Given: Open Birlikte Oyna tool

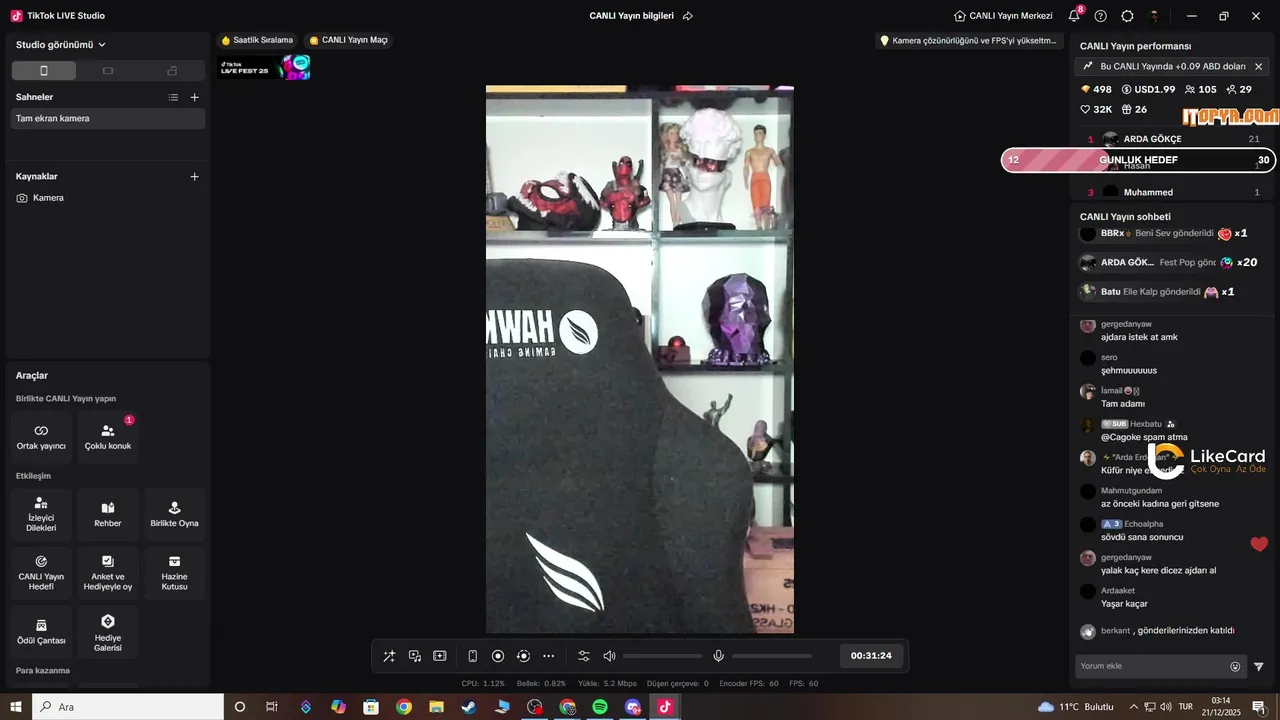Looking at the screenshot, I should tap(175, 514).
